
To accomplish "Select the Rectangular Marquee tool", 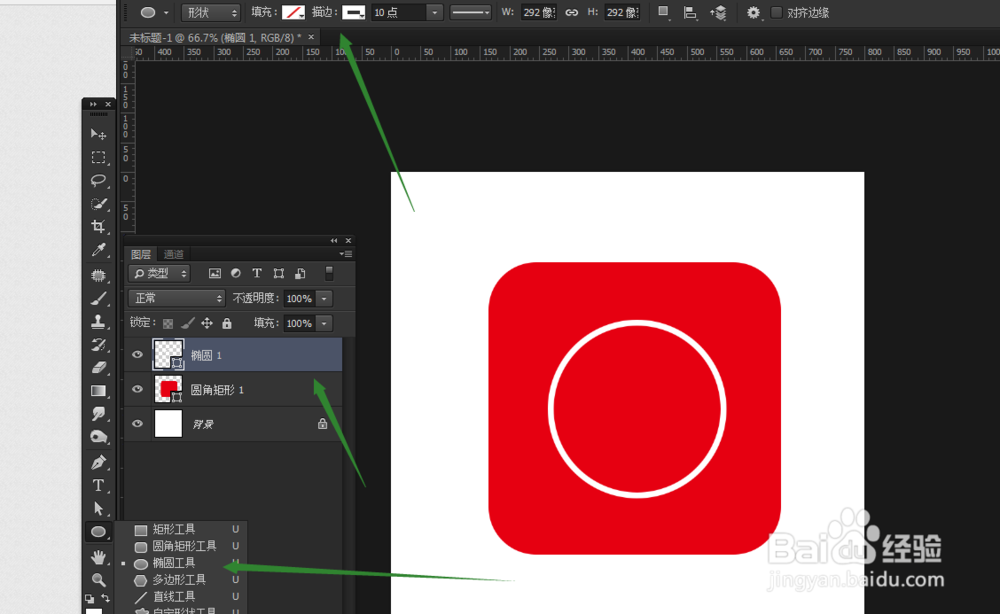I will pos(98,157).
